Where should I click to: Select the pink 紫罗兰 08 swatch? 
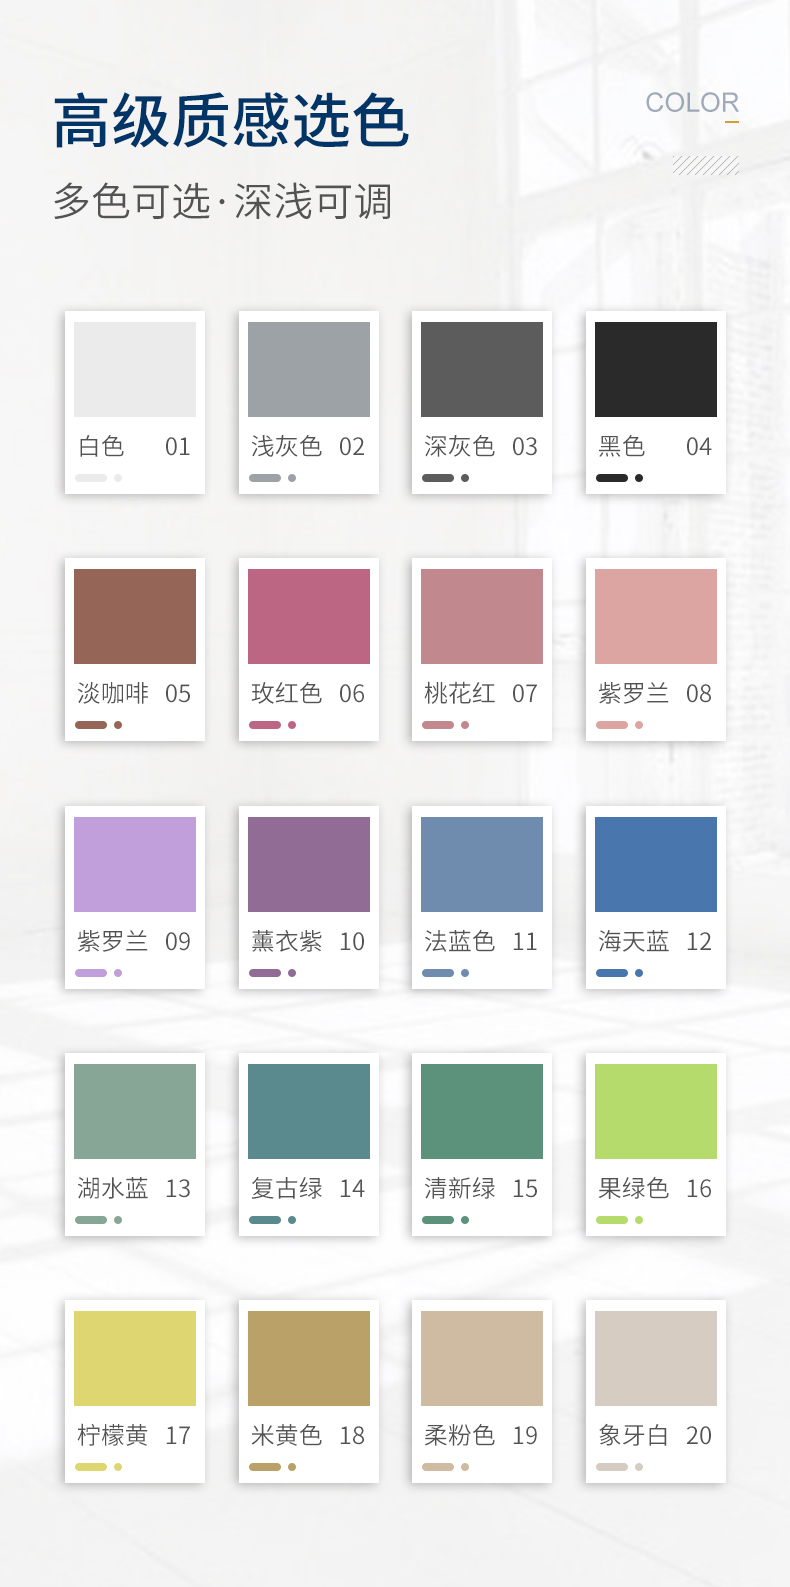656,616
